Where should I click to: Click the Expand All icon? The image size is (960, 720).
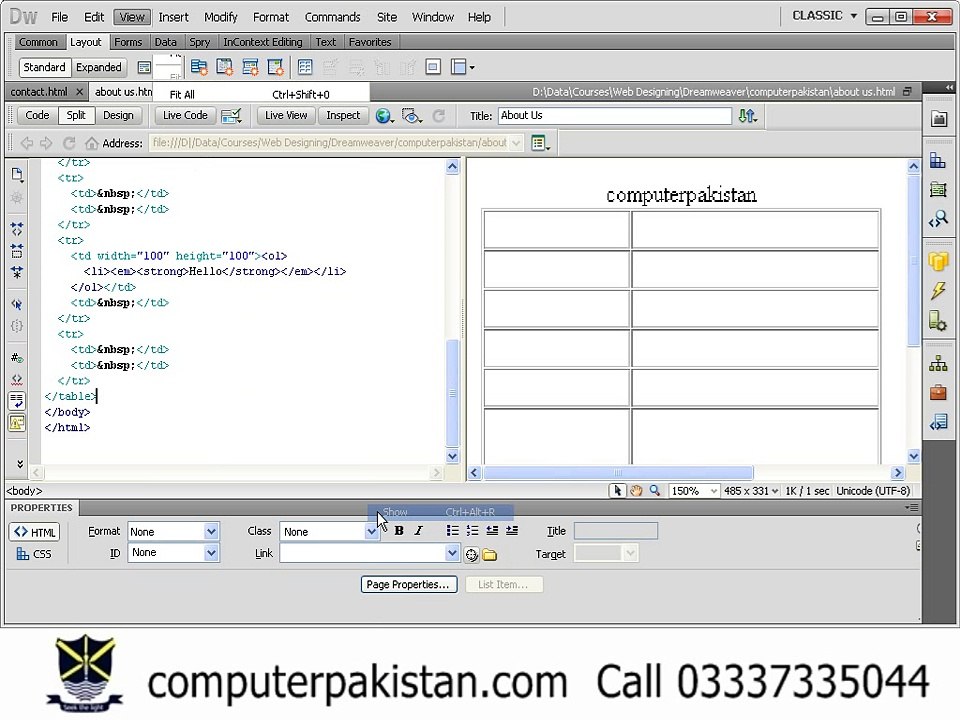(17, 272)
